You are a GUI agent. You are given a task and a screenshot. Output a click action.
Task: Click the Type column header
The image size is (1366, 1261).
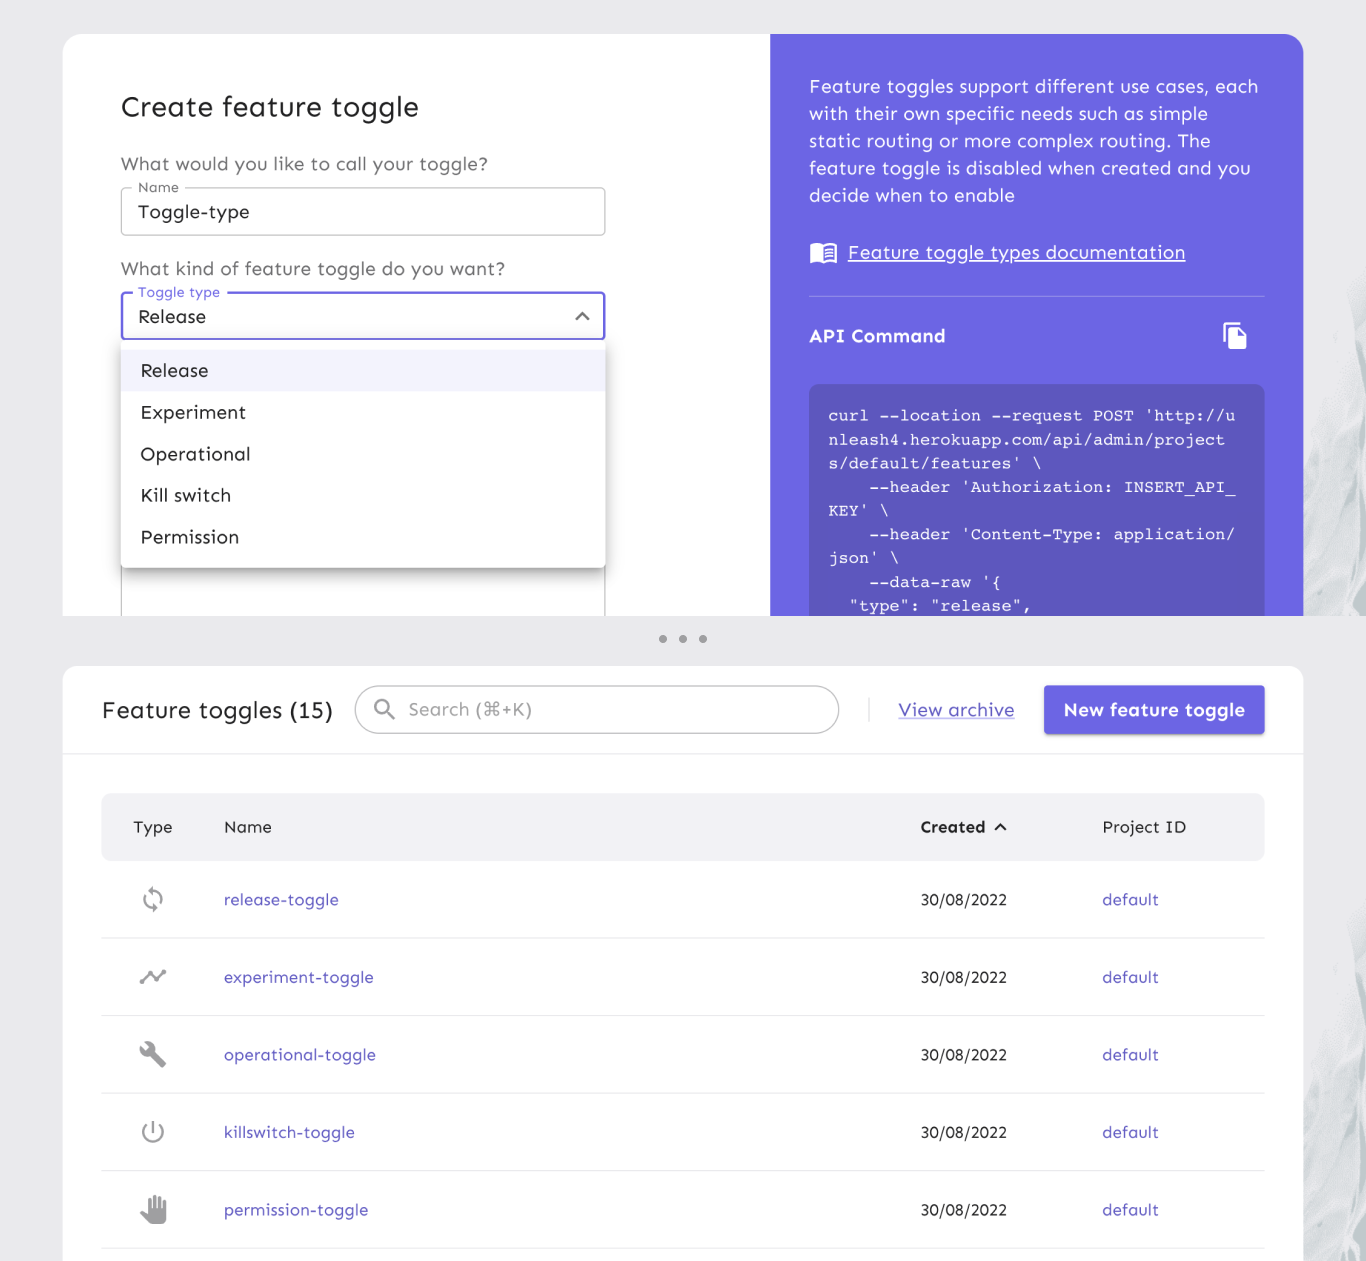153,827
